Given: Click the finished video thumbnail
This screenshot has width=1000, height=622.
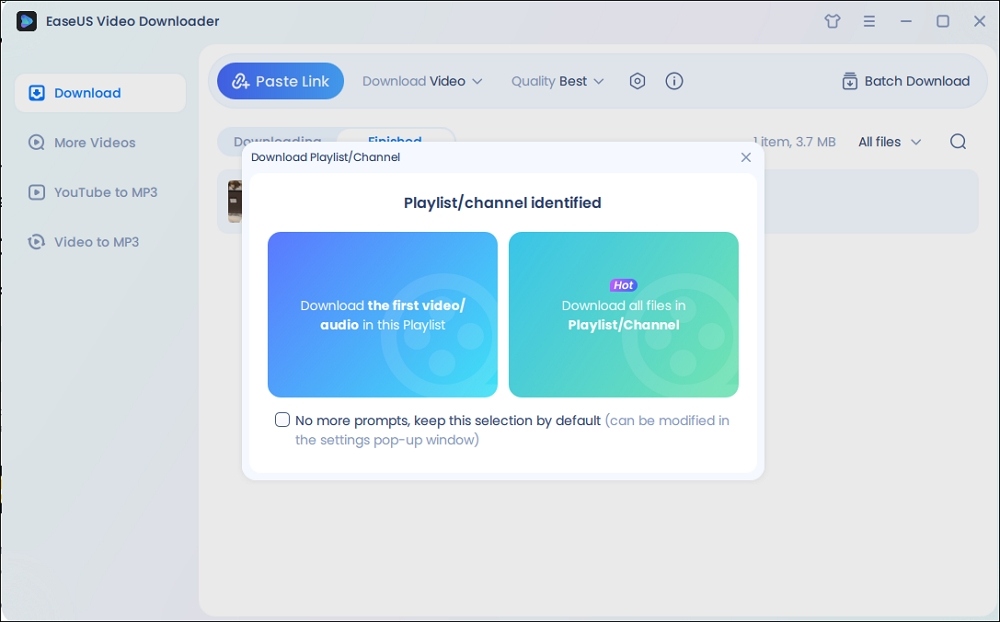Looking at the screenshot, I should 235,201.
